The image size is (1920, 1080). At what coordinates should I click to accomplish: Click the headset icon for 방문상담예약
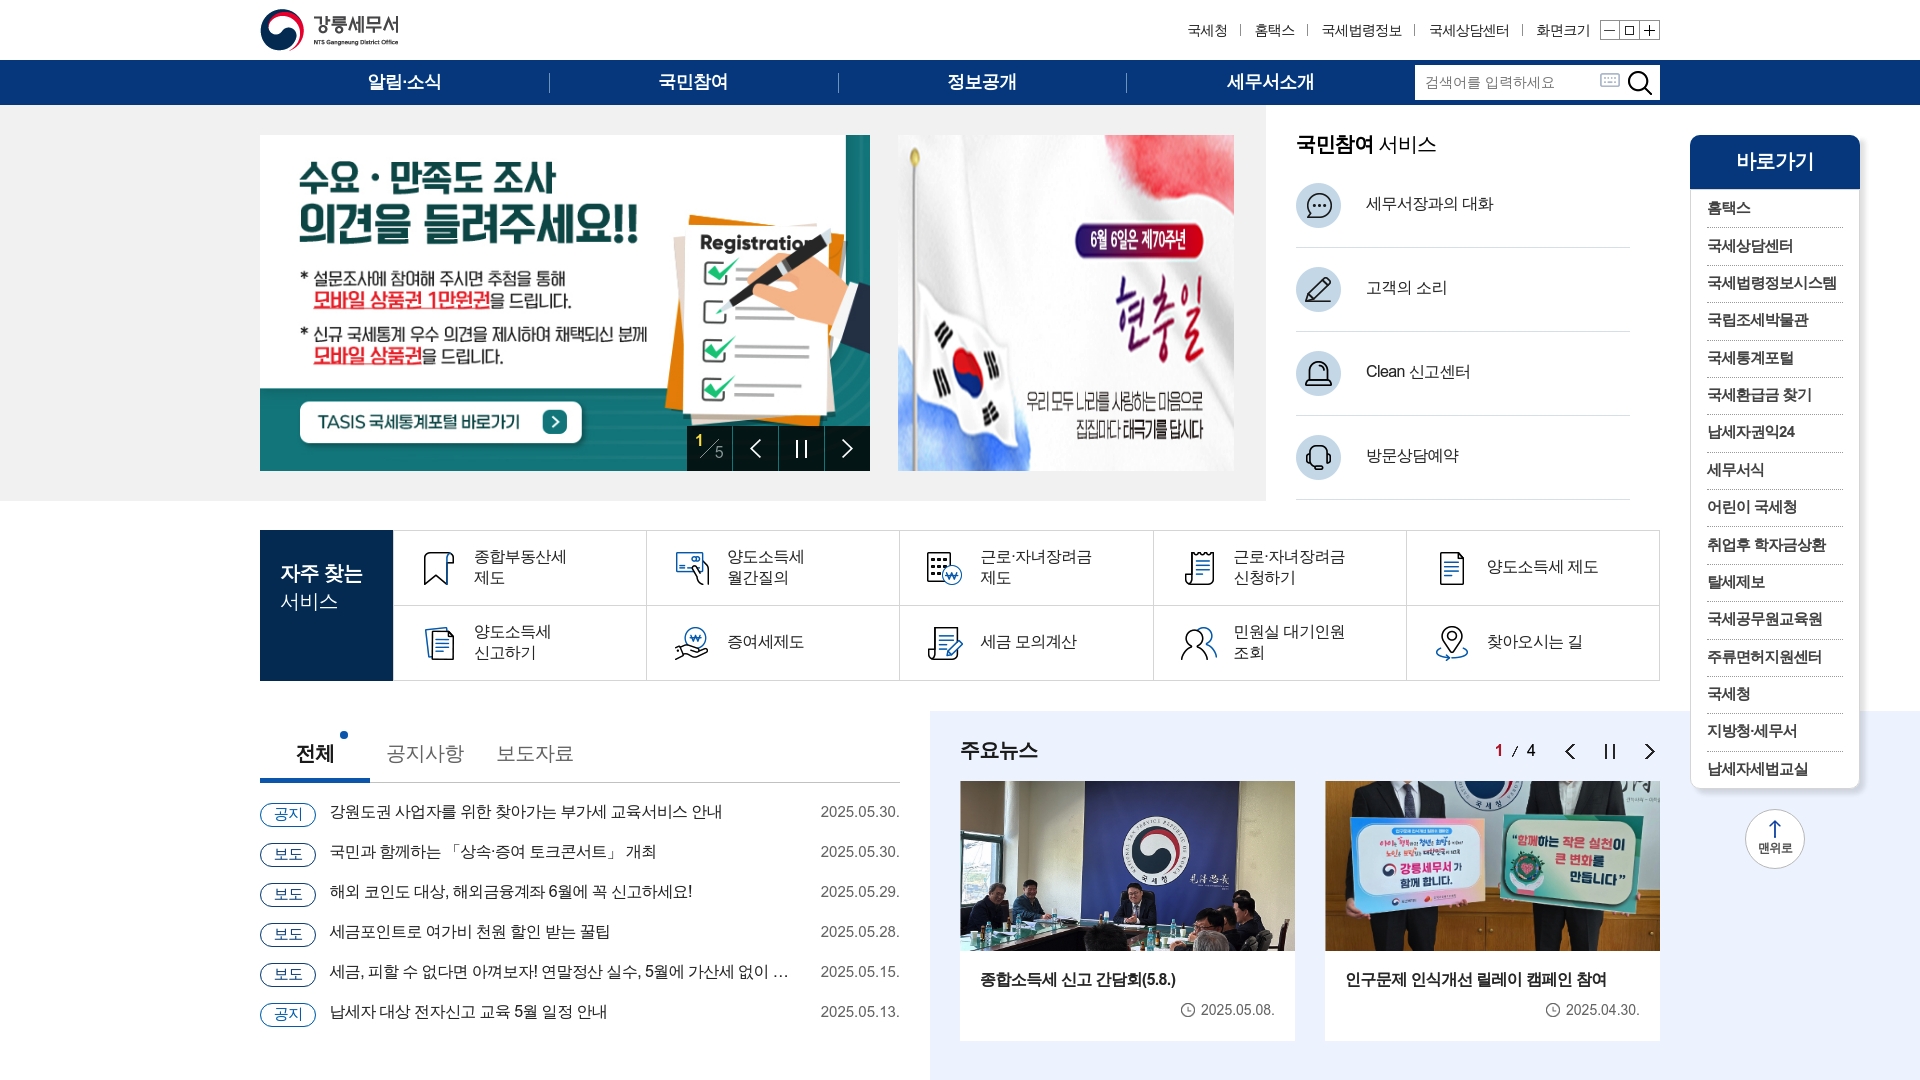click(1318, 457)
